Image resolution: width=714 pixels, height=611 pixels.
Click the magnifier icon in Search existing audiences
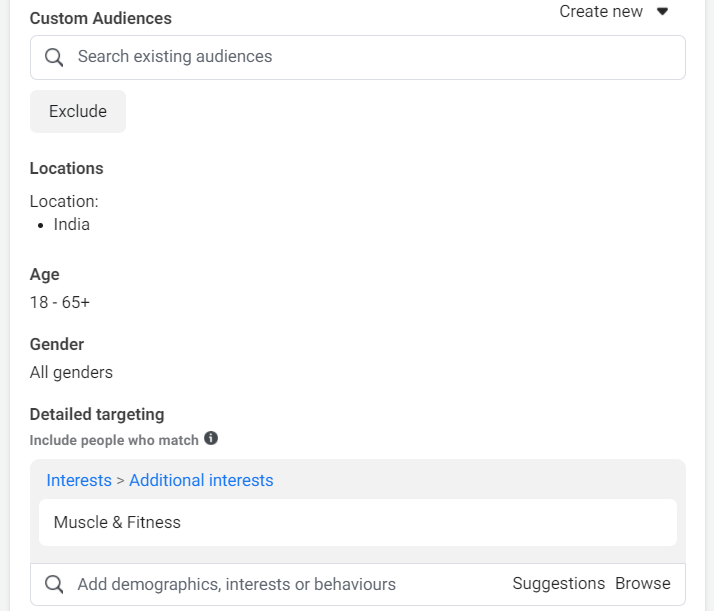pyautogui.click(x=54, y=57)
